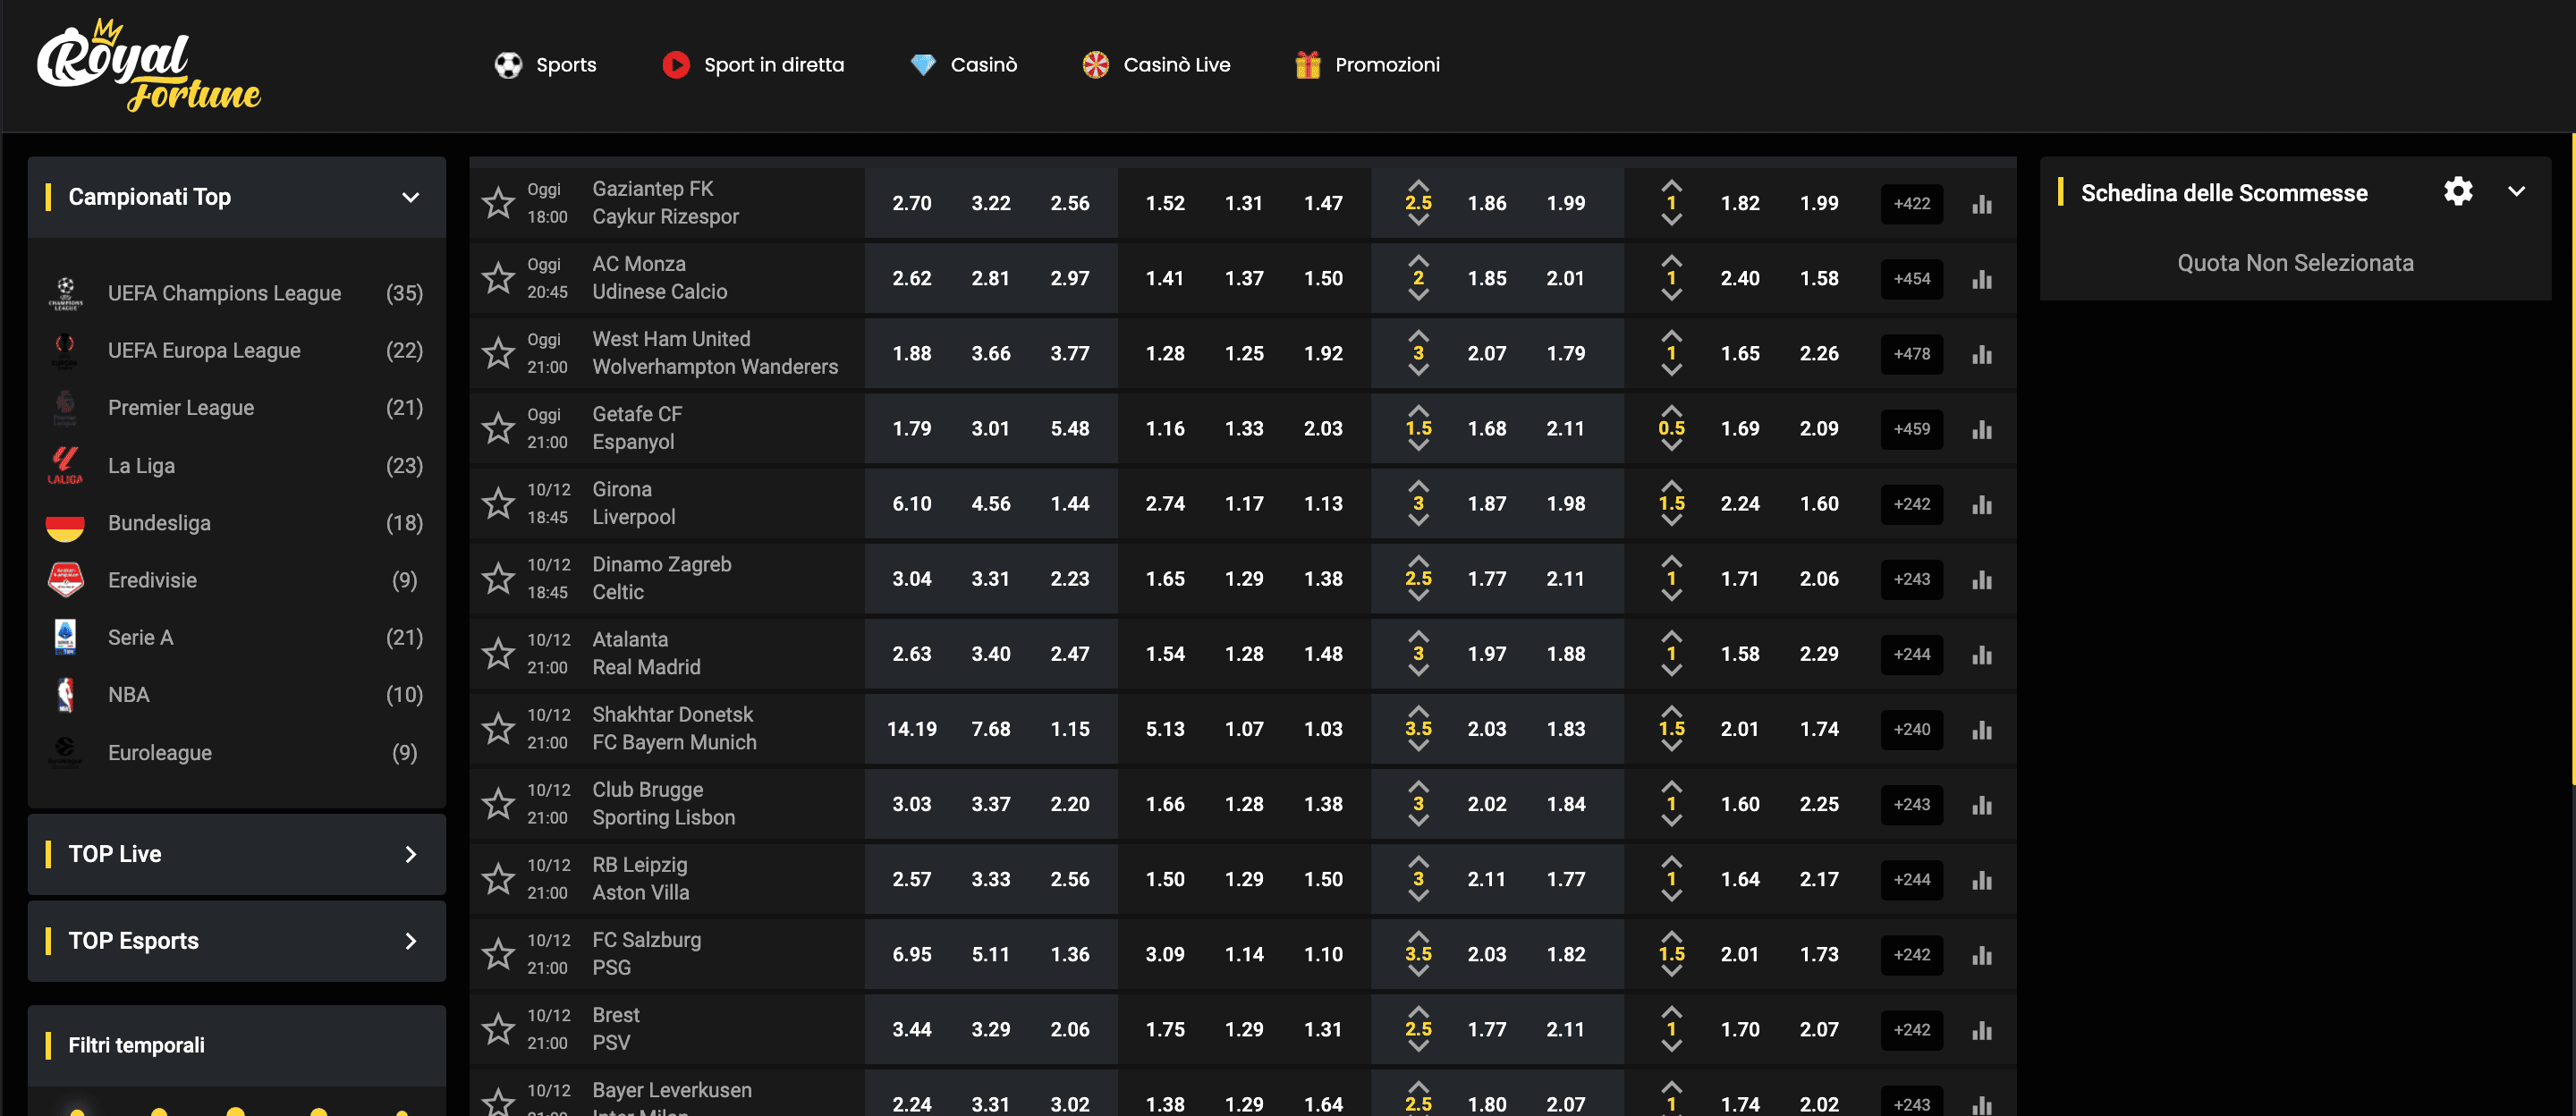2576x1116 pixels.
Task: Click the Eredivisie logo icon
Action: [65, 580]
